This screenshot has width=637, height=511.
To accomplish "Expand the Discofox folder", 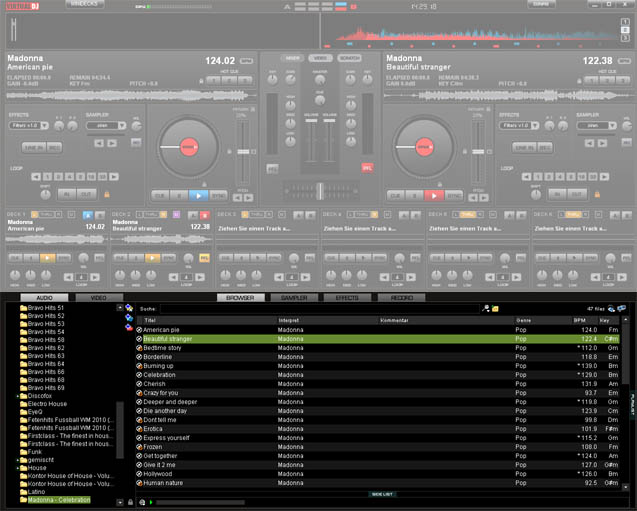I will click(x=18, y=396).
